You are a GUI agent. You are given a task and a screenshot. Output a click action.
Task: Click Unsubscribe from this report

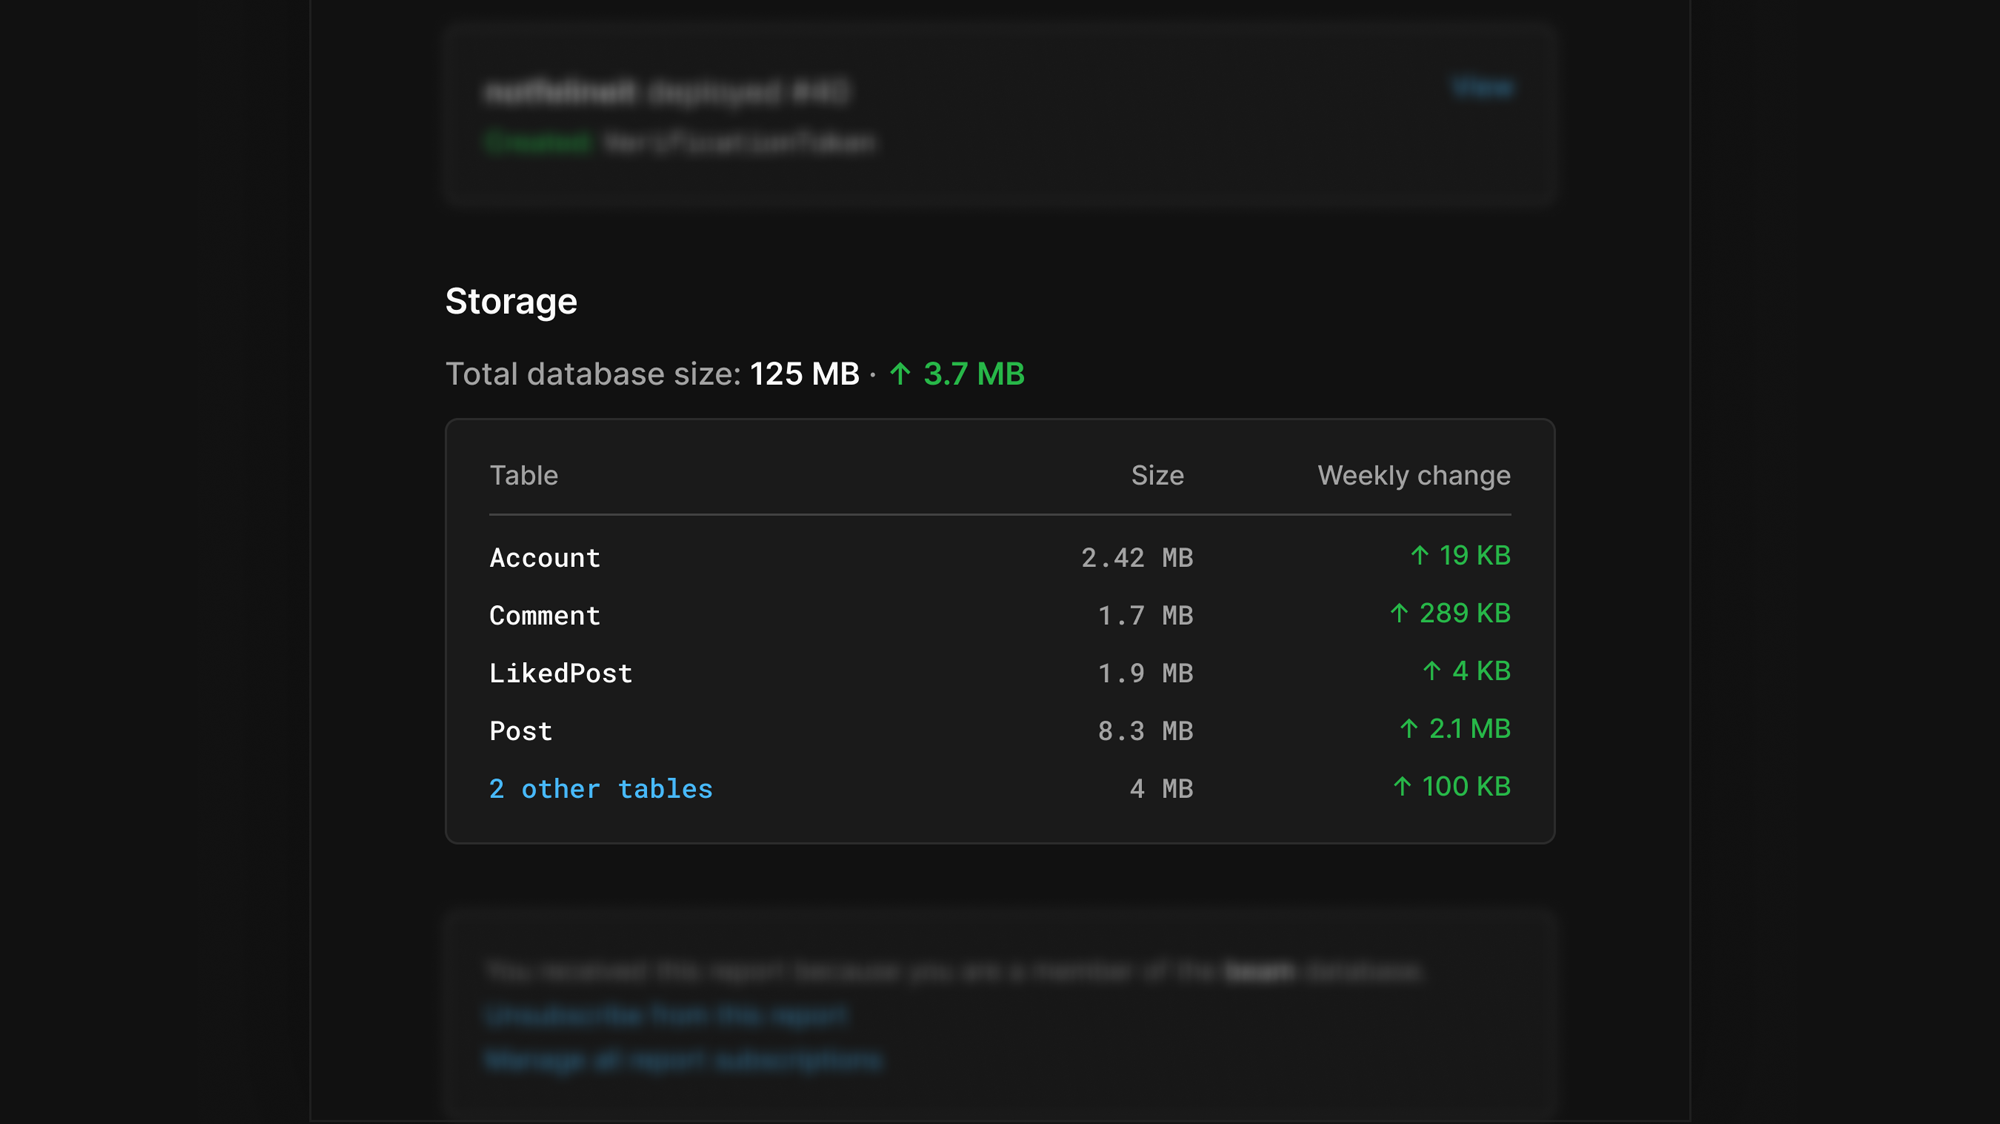pos(666,1015)
